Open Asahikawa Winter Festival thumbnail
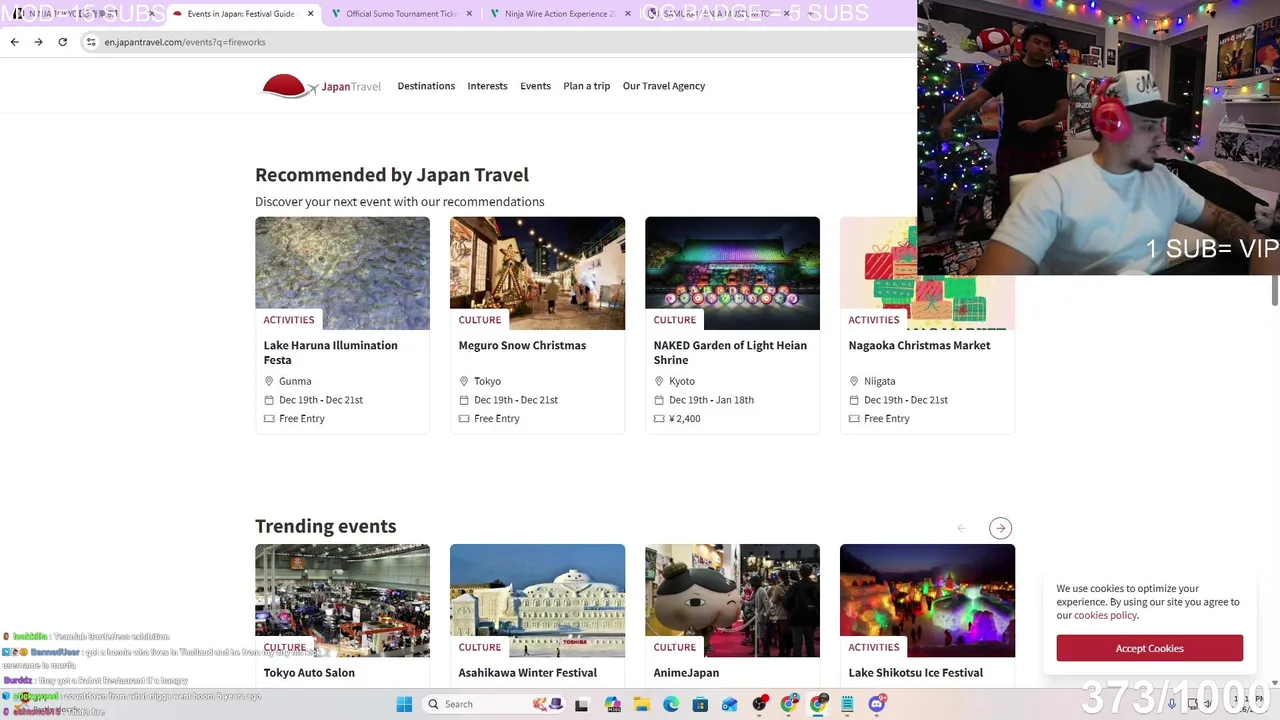The image size is (1280, 720). click(x=537, y=600)
